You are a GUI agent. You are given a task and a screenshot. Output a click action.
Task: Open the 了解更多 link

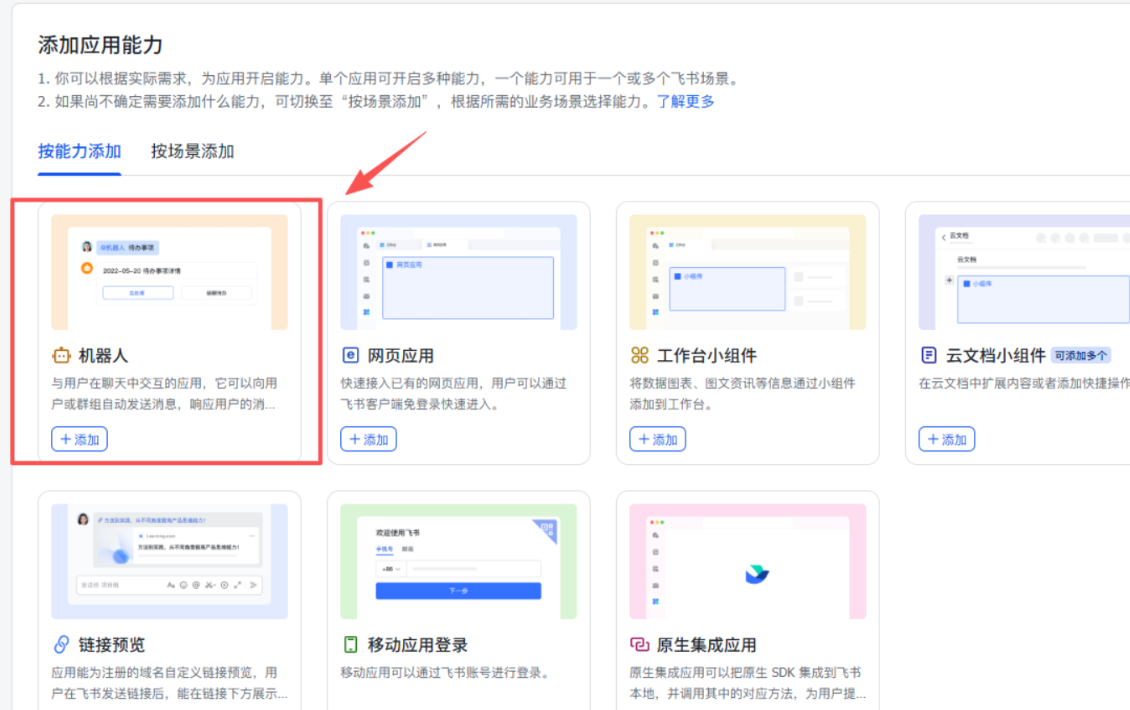click(x=685, y=102)
